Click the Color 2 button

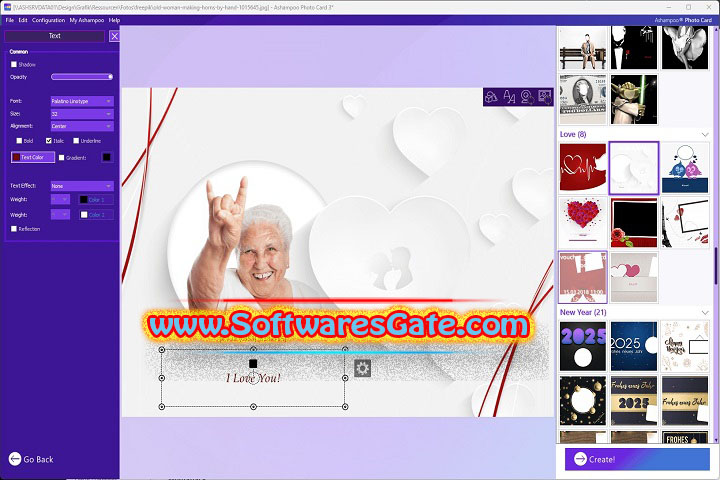[x=96, y=215]
